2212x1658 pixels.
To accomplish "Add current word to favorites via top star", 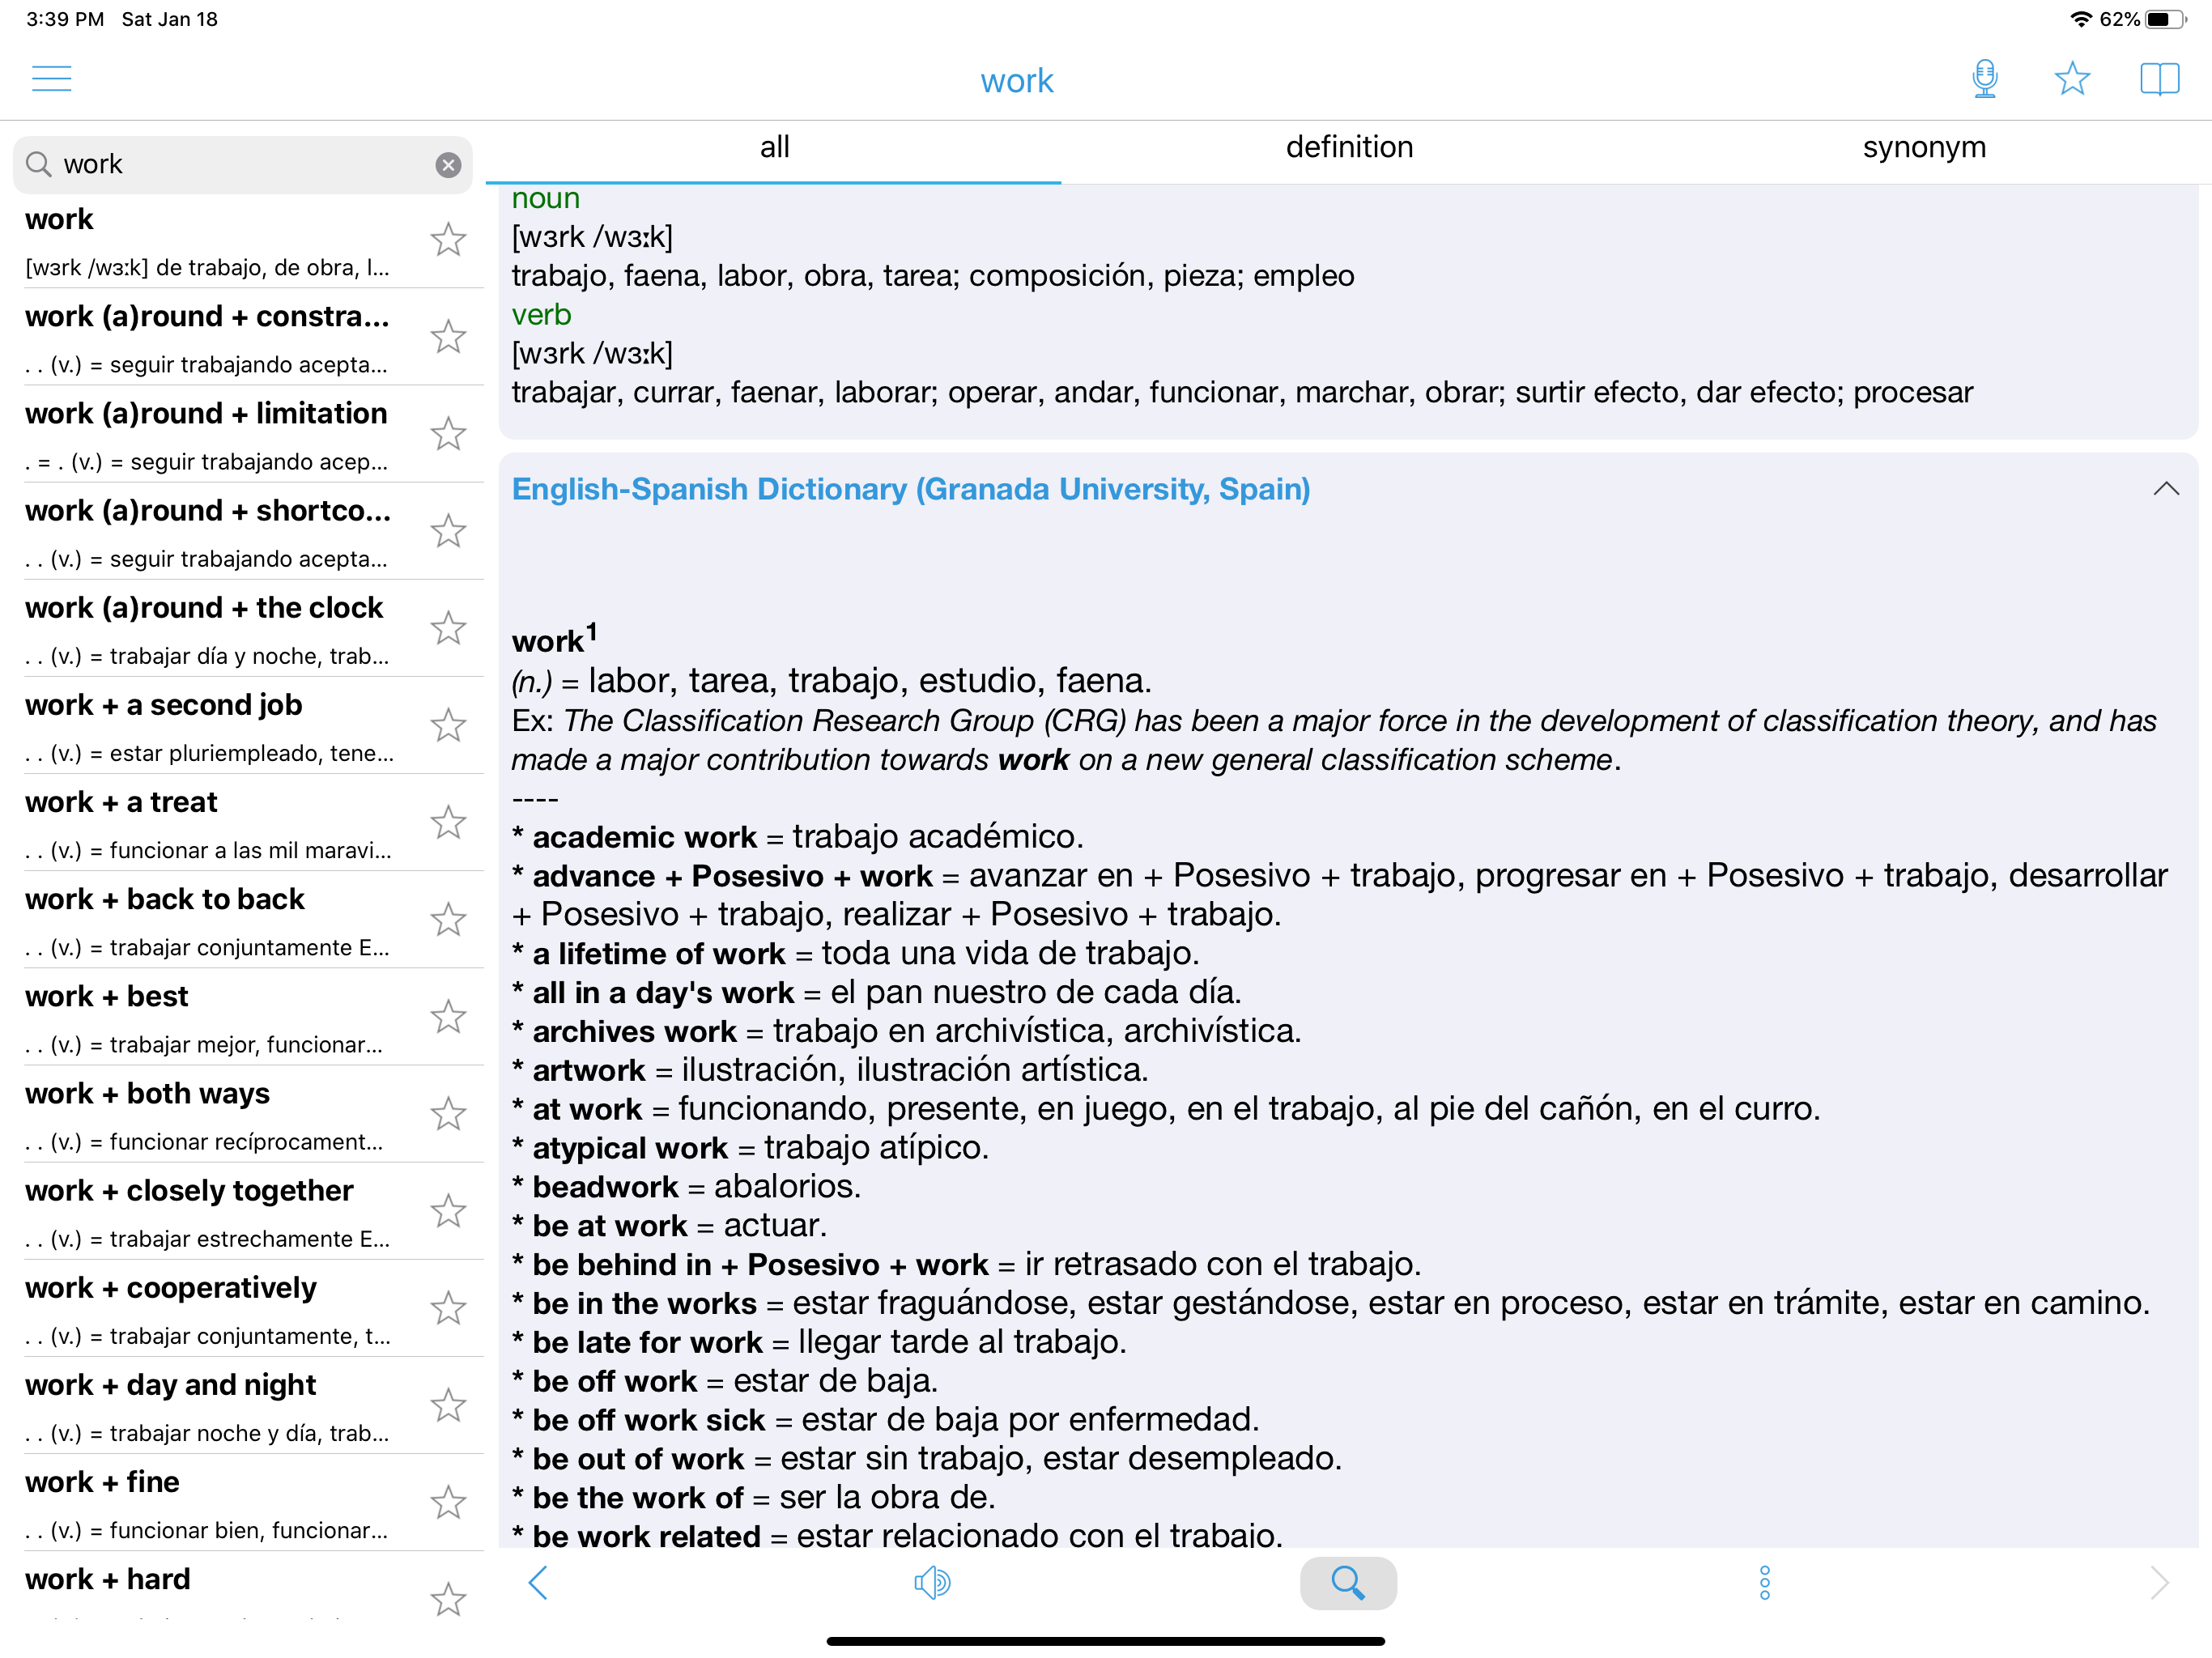I will point(2072,79).
